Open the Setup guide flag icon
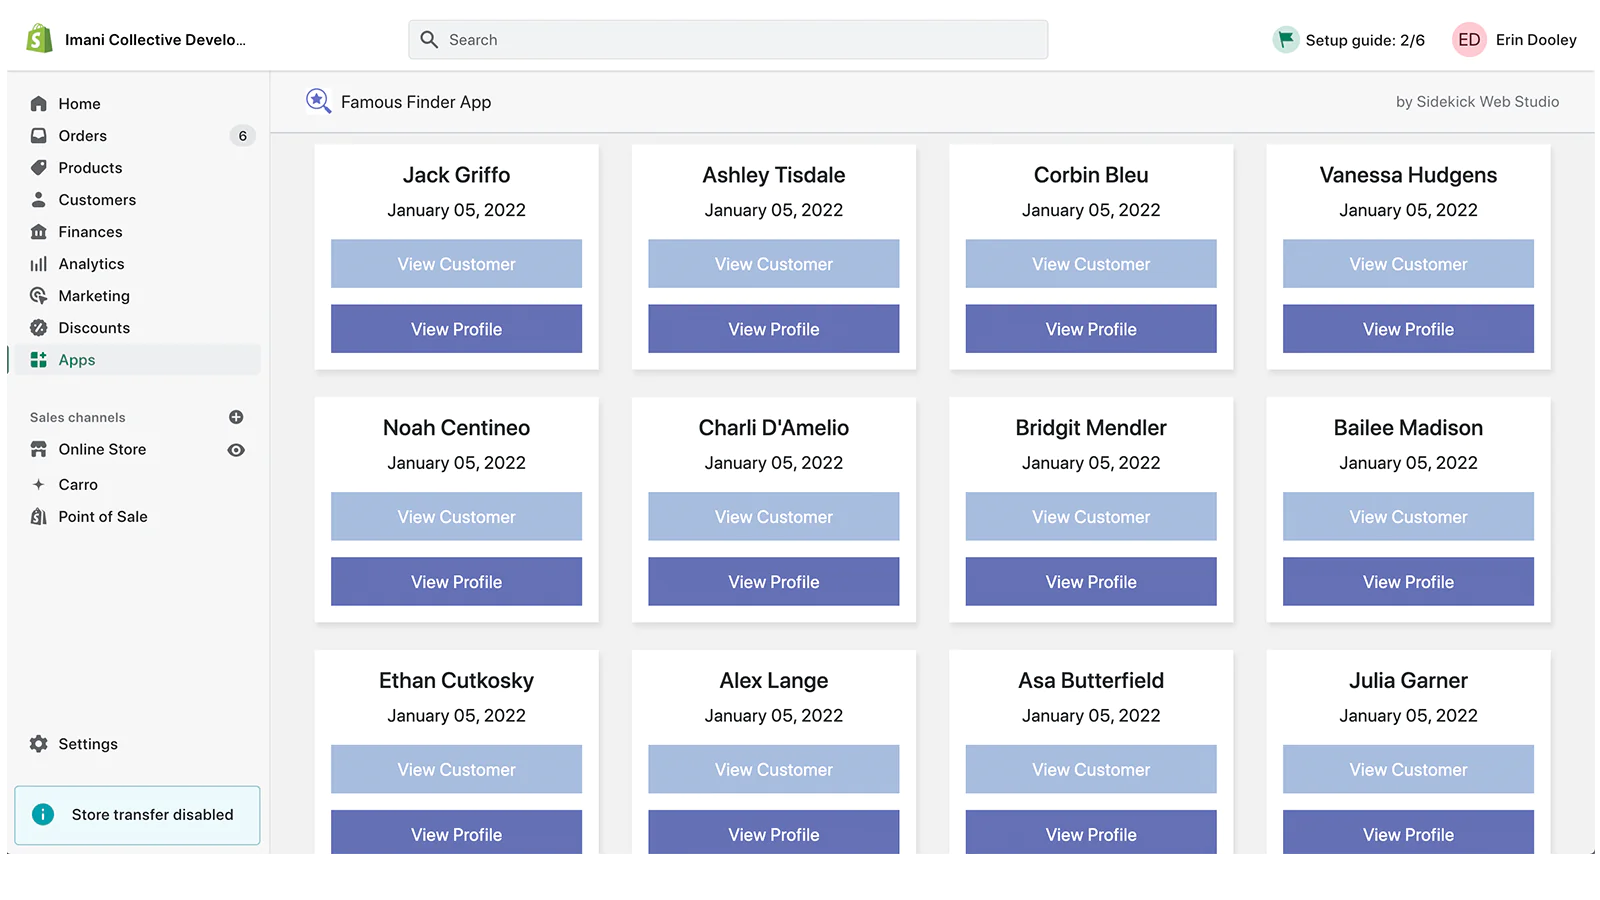 1285,40
